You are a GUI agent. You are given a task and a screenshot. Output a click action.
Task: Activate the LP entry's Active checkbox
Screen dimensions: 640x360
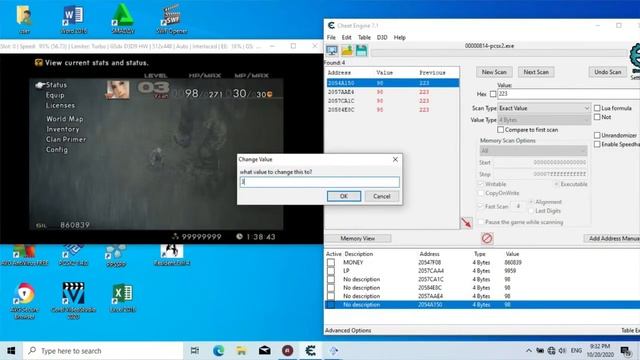331,271
